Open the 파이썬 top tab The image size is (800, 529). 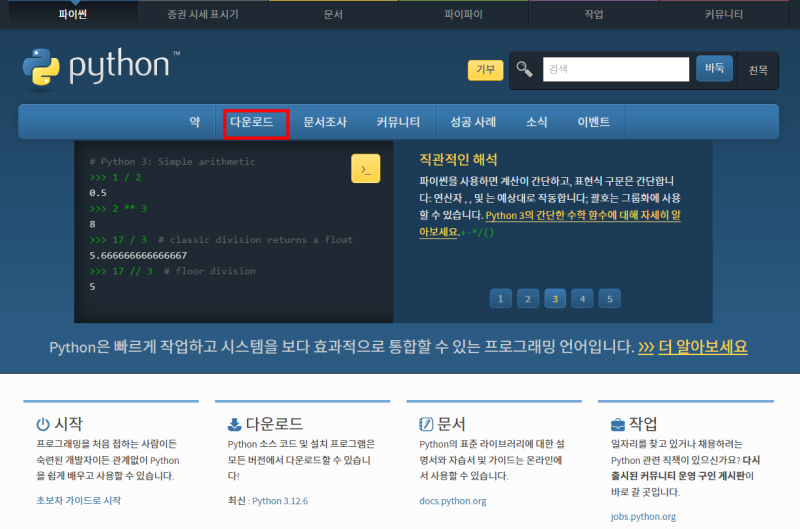(72, 14)
